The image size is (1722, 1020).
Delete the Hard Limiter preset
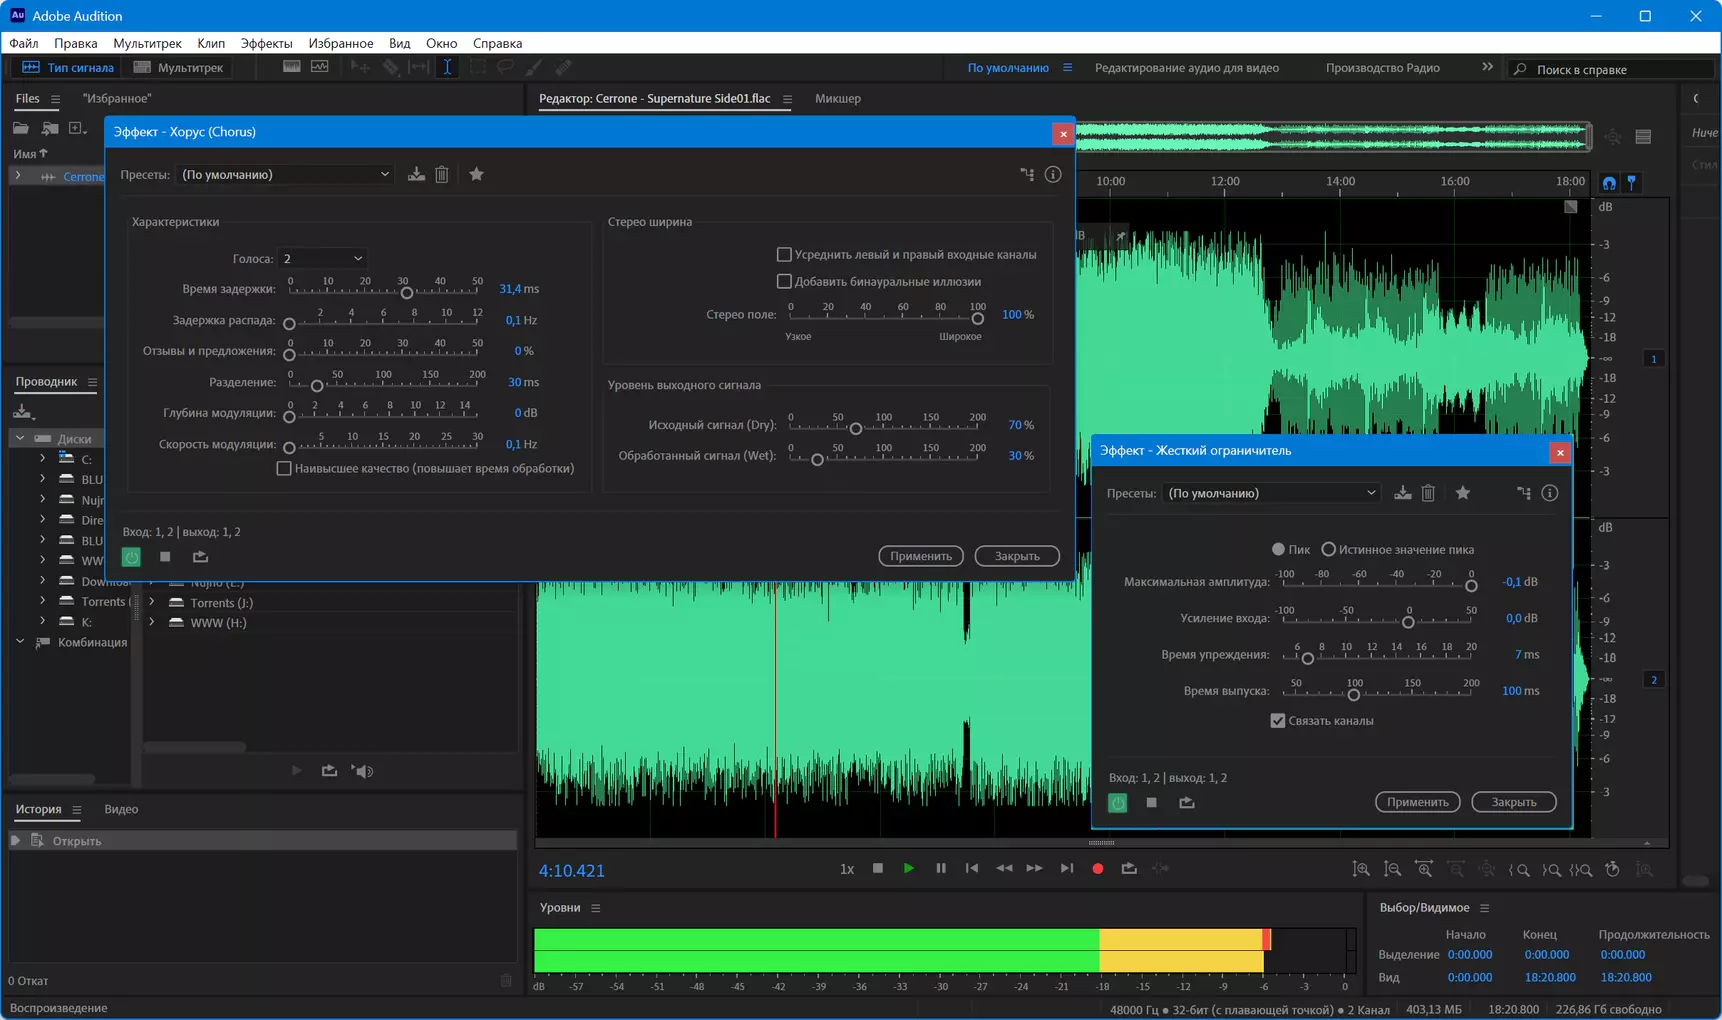pyautogui.click(x=1428, y=493)
